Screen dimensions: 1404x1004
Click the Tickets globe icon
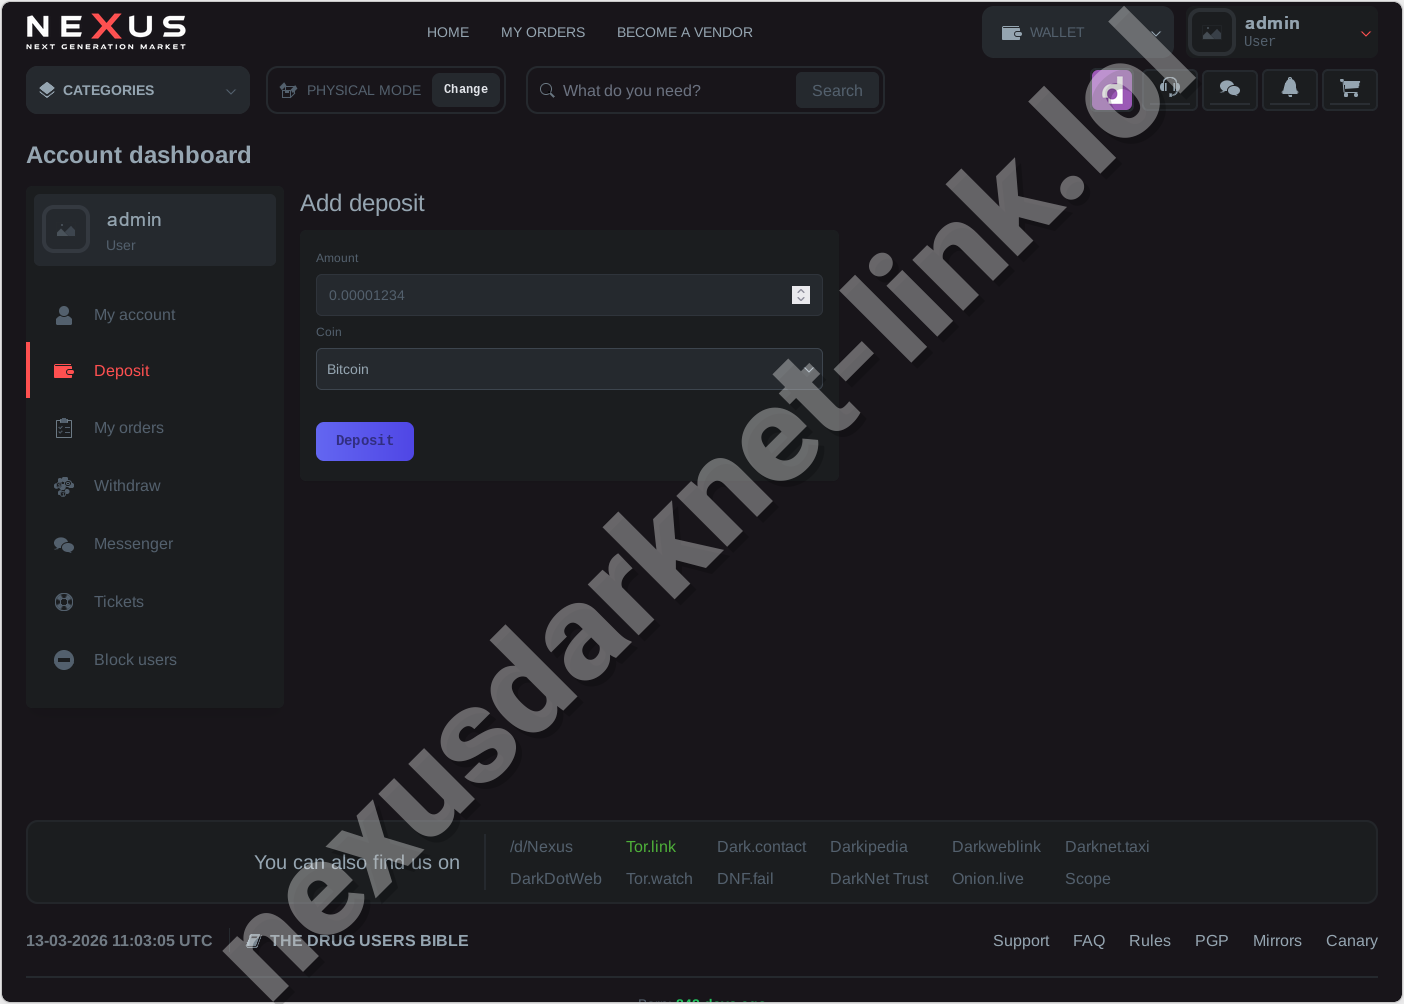pyautogui.click(x=64, y=602)
